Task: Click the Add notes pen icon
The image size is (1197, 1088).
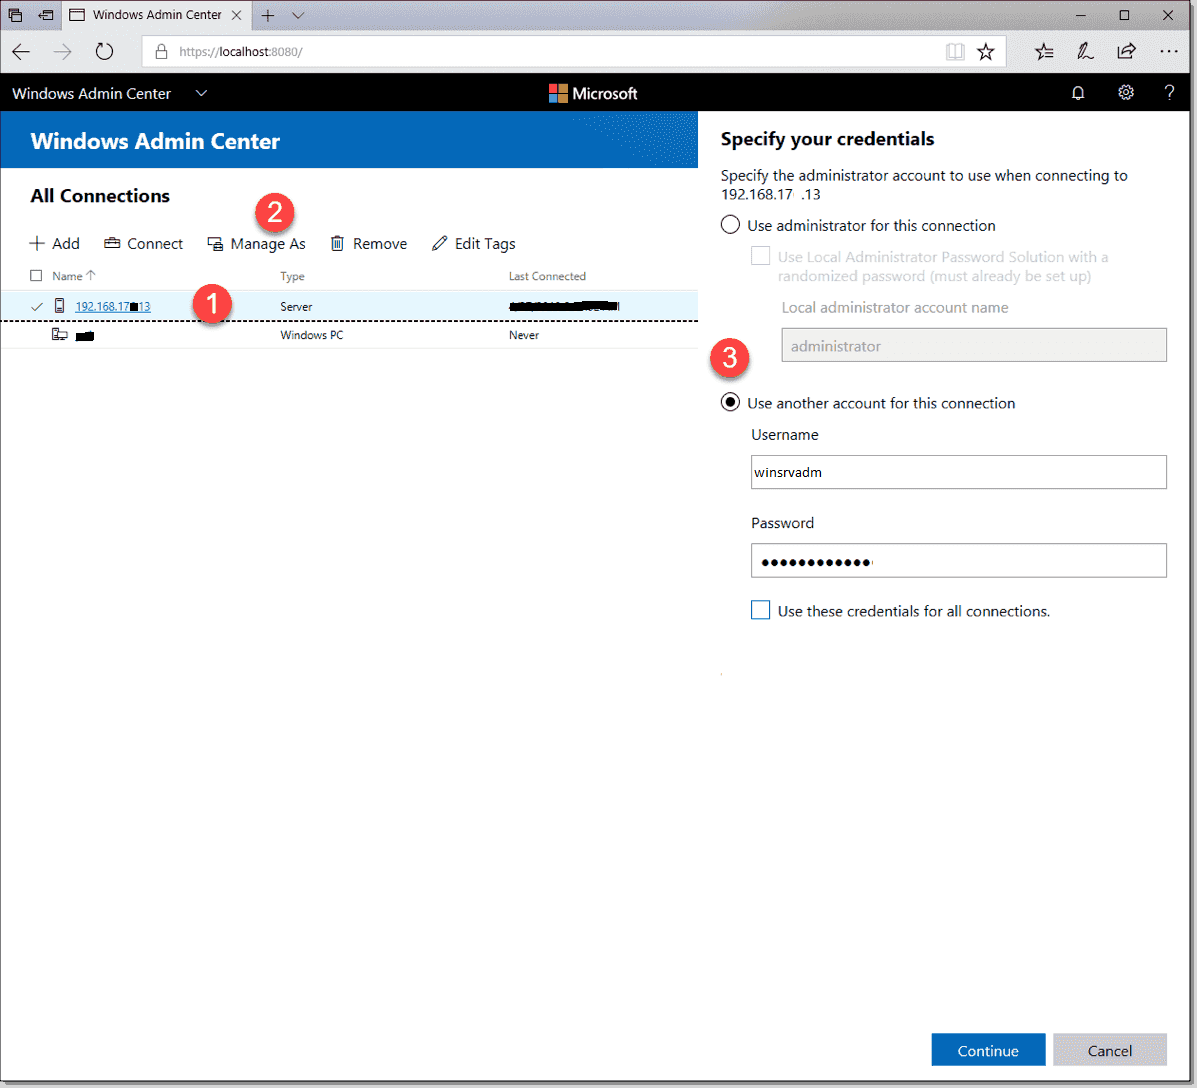Action: point(1085,52)
